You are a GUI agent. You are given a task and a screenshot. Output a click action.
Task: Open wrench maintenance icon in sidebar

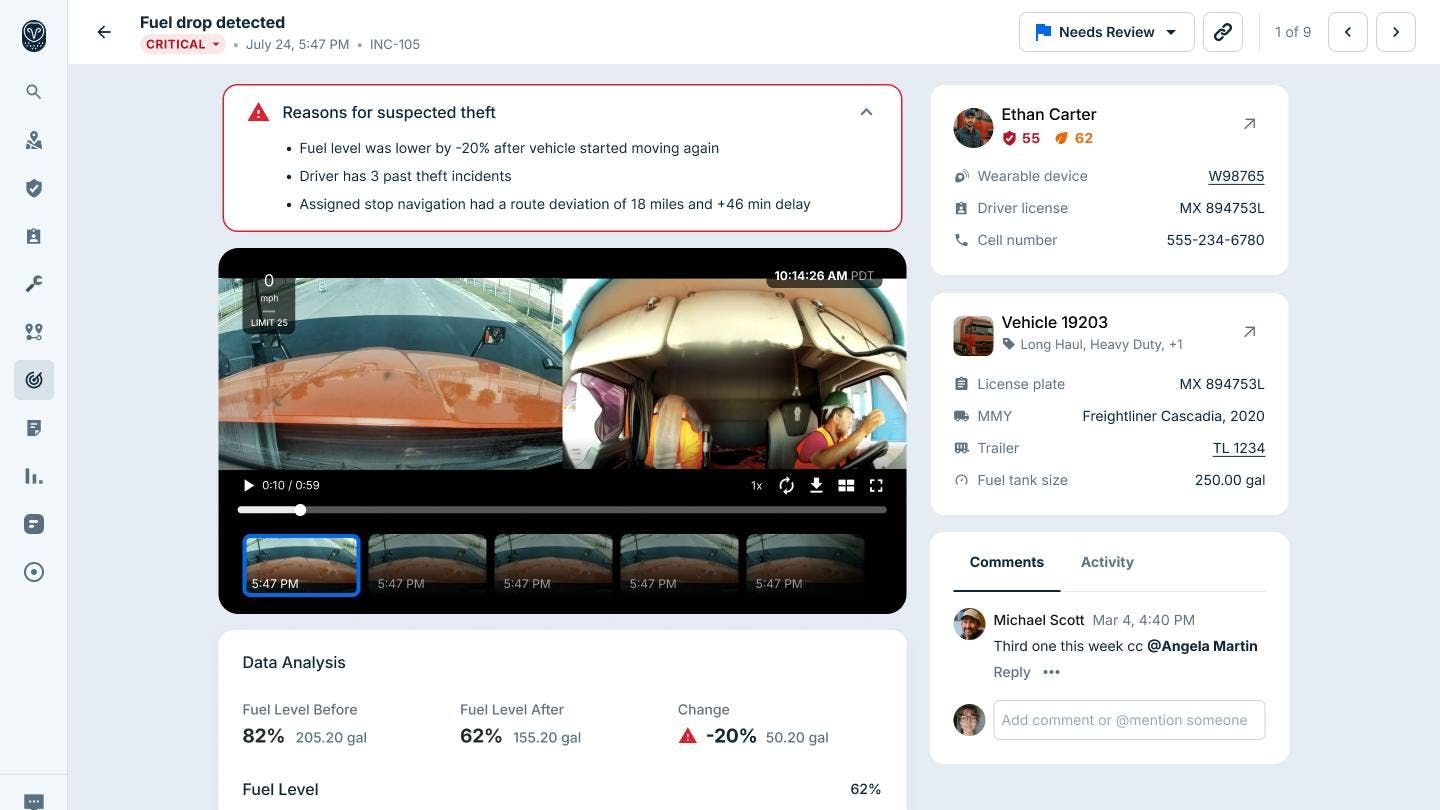click(x=34, y=284)
